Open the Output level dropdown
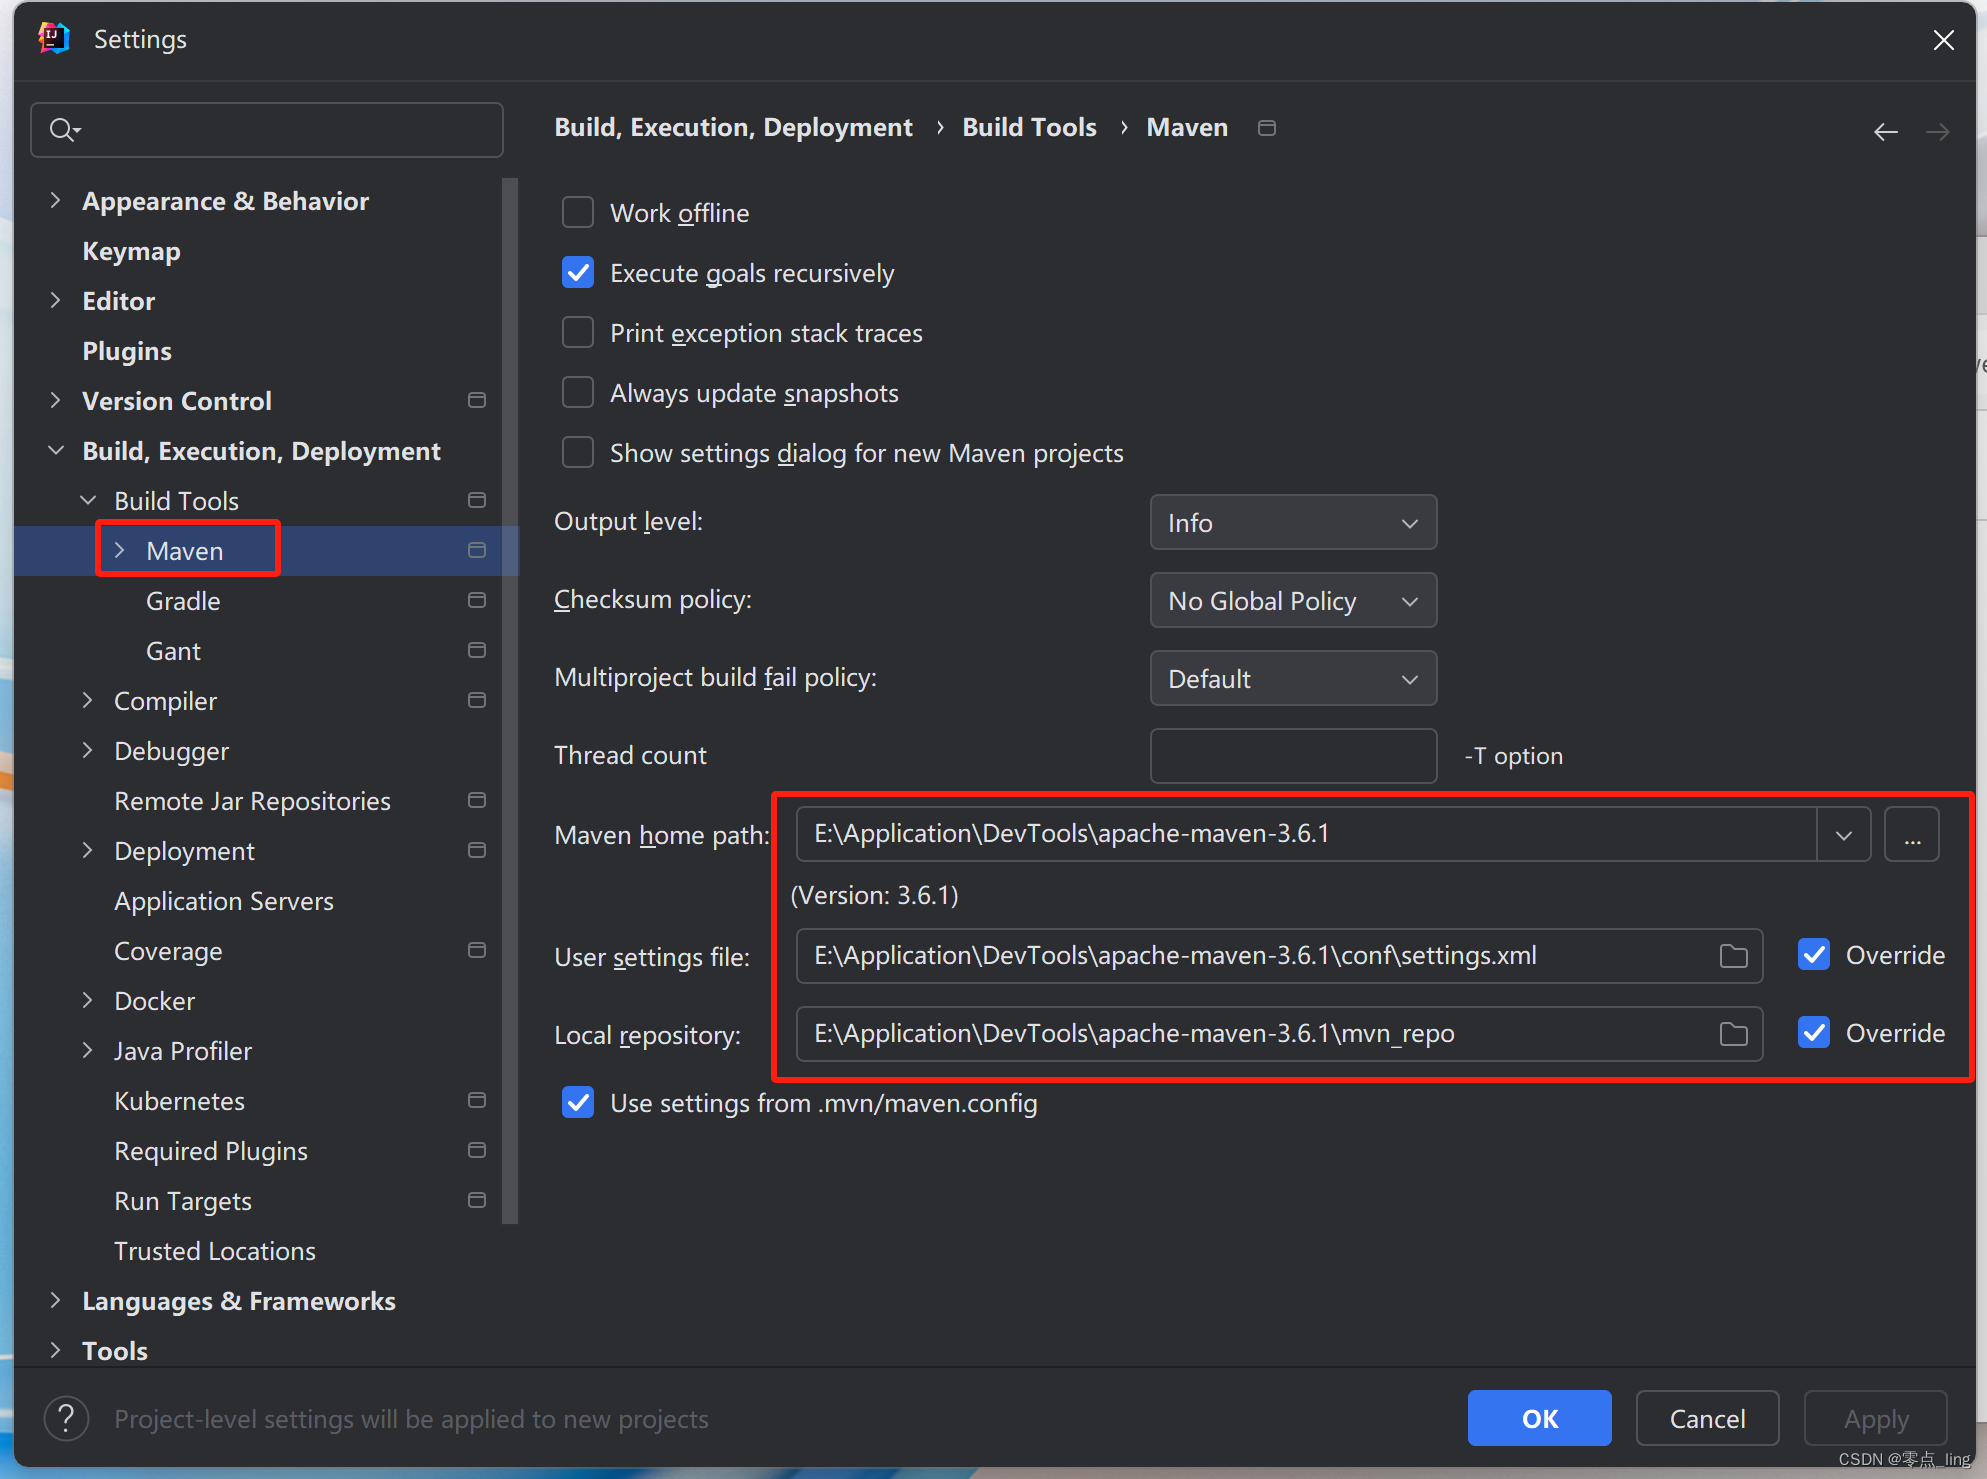Image resolution: width=1987 pixels, height=1479 pixels. (1292, 523)
